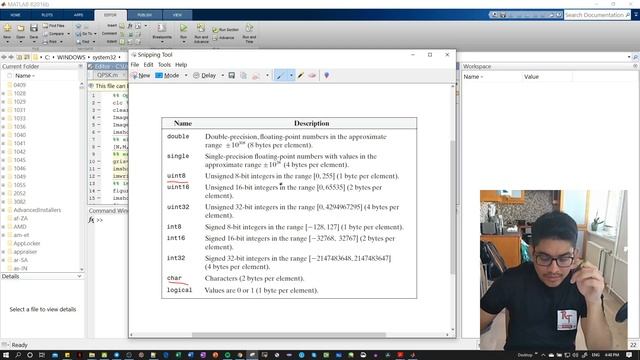Switch to the PLOTS ribbon tab
The height and width of the screenshot is (360, 640).
click(x=47, y=15)
